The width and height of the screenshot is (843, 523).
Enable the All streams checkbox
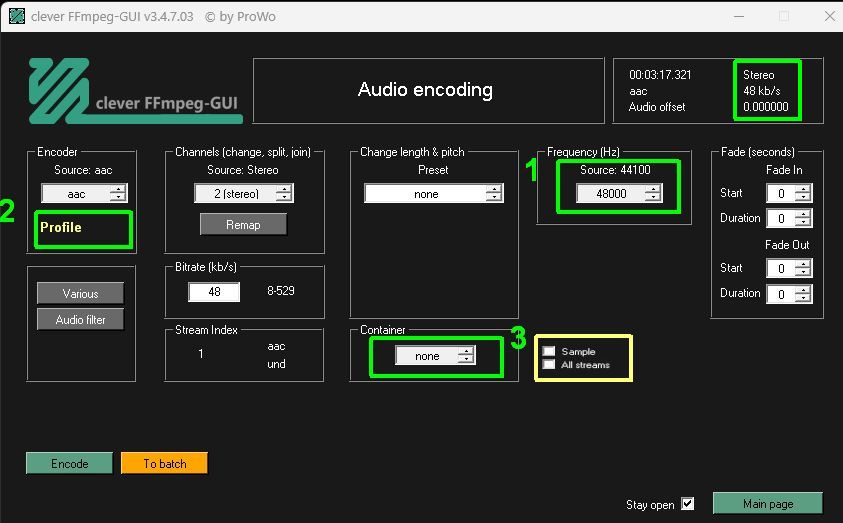click(549, 364)
